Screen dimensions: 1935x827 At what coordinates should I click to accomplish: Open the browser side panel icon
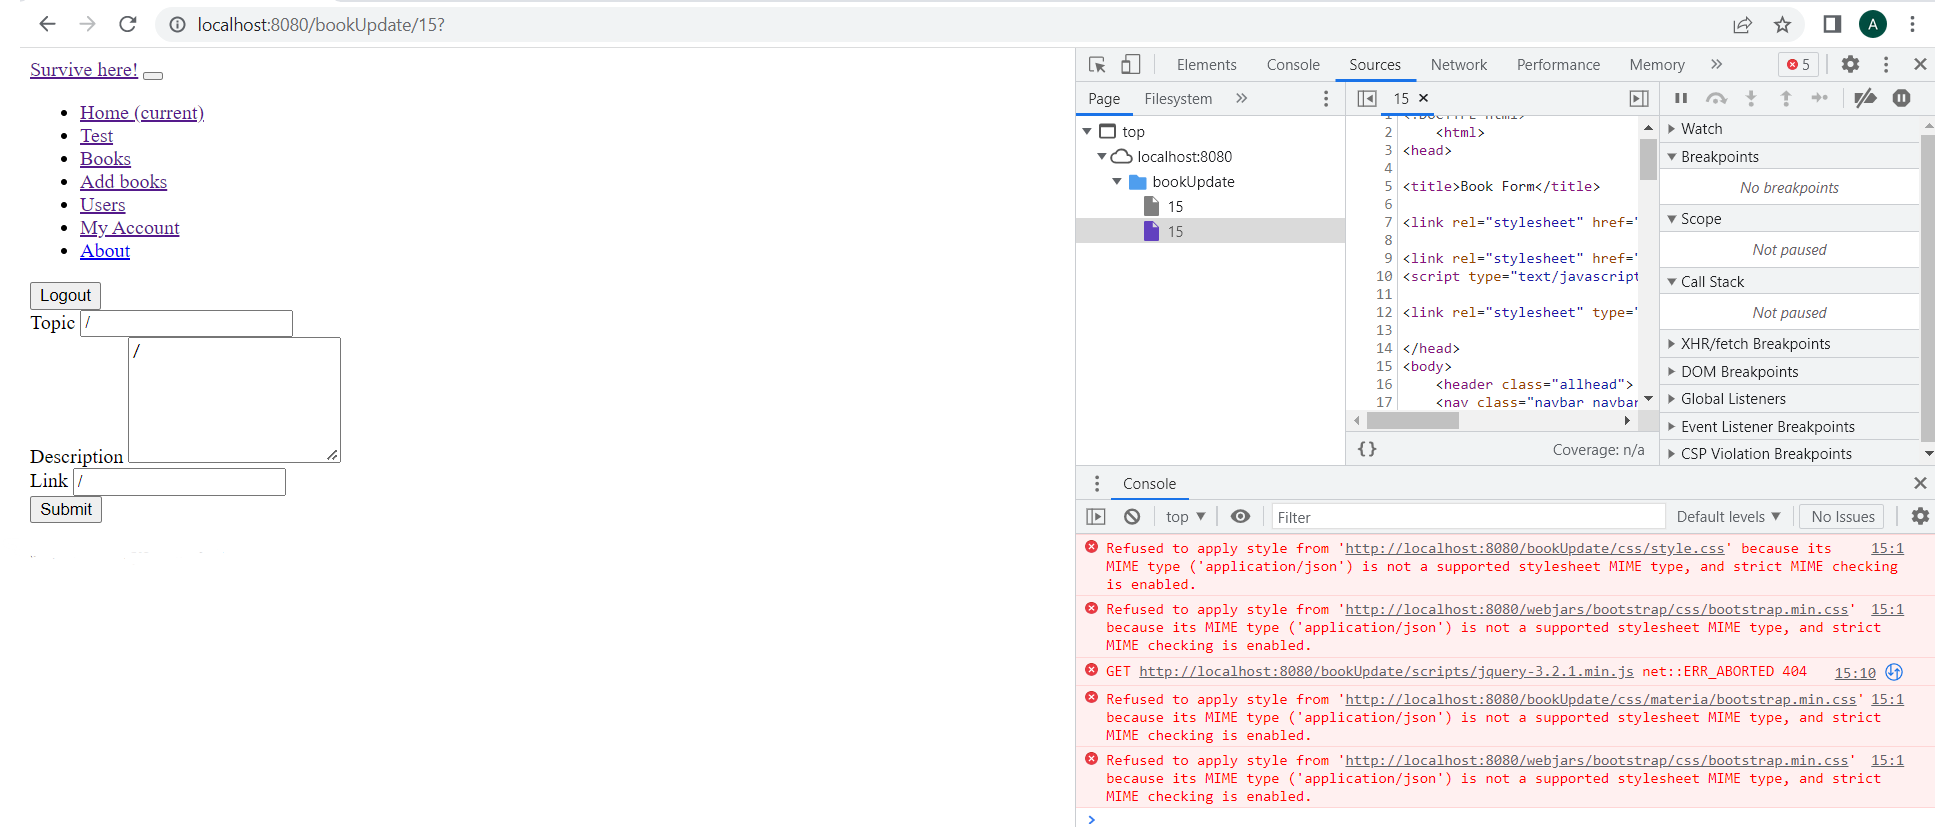click(x=1832, y=24)
